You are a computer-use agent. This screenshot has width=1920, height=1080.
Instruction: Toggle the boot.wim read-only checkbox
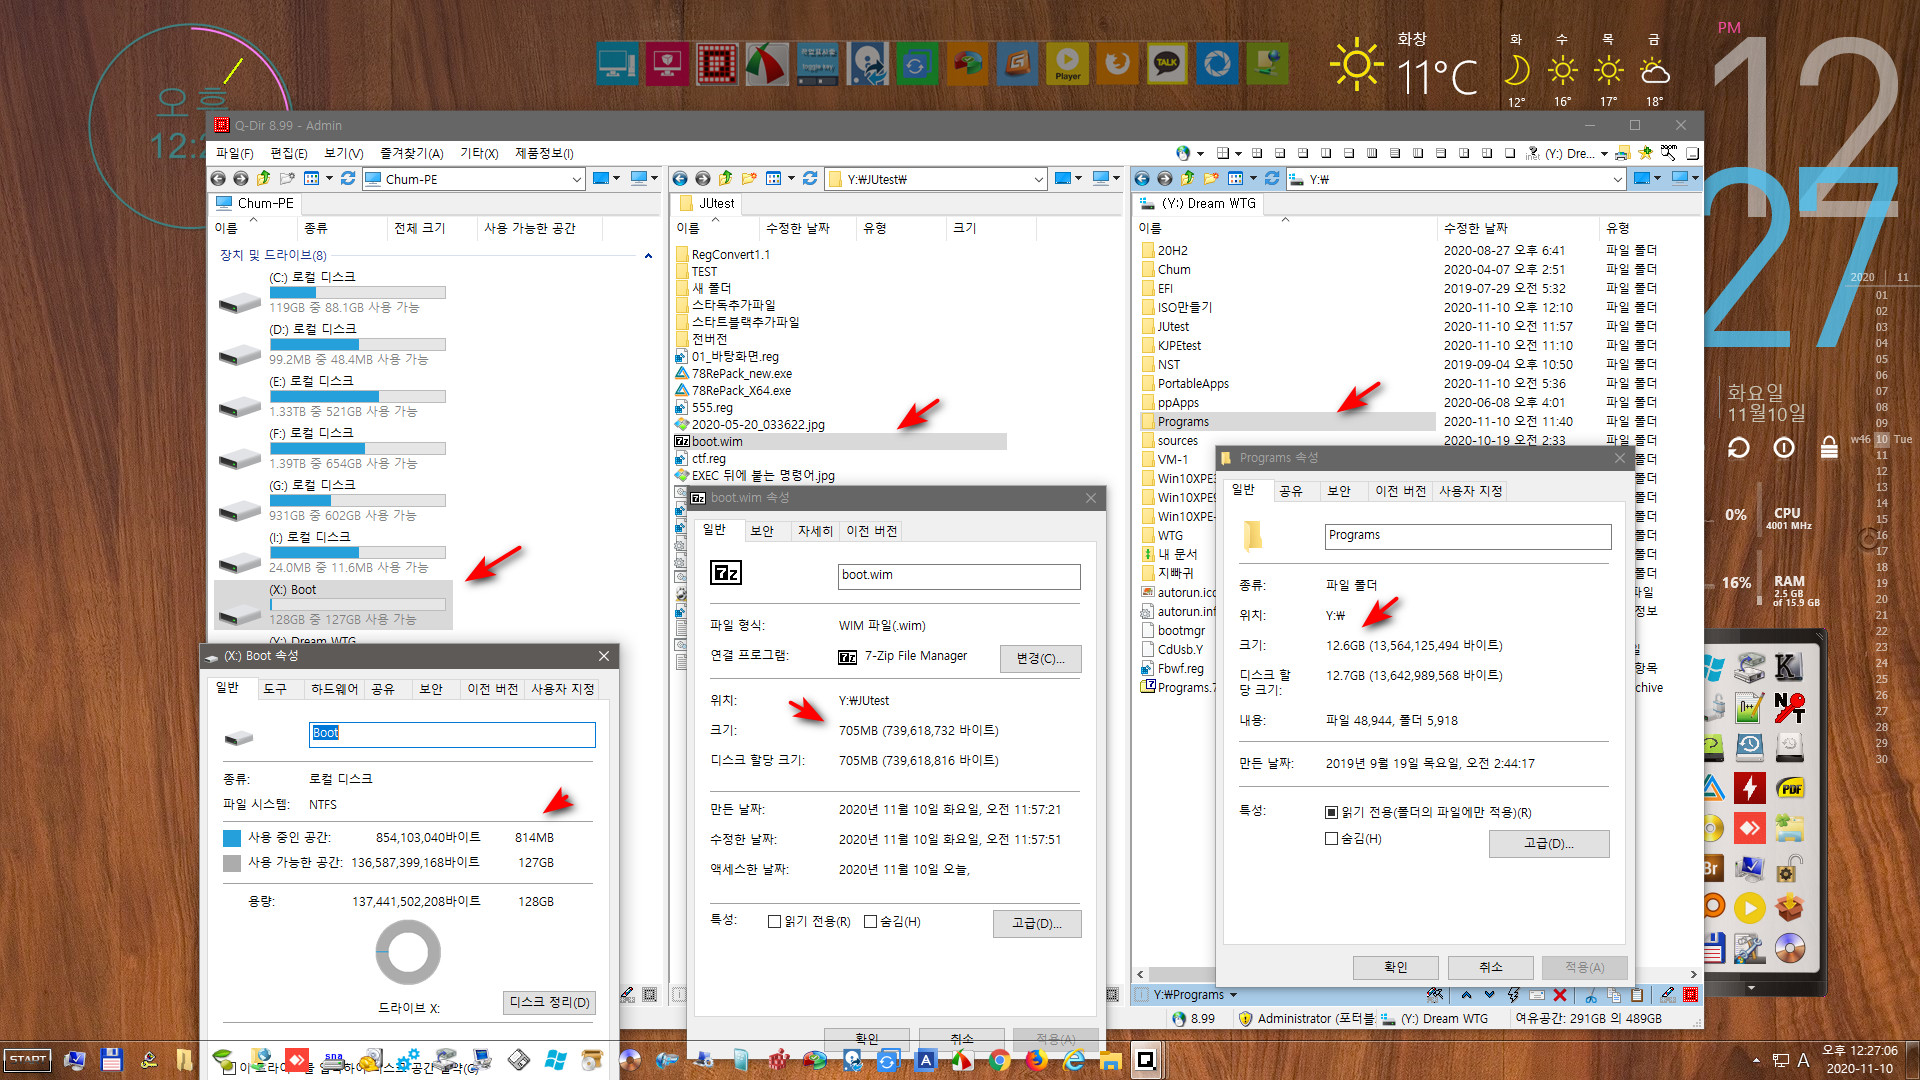coord(774,922)
